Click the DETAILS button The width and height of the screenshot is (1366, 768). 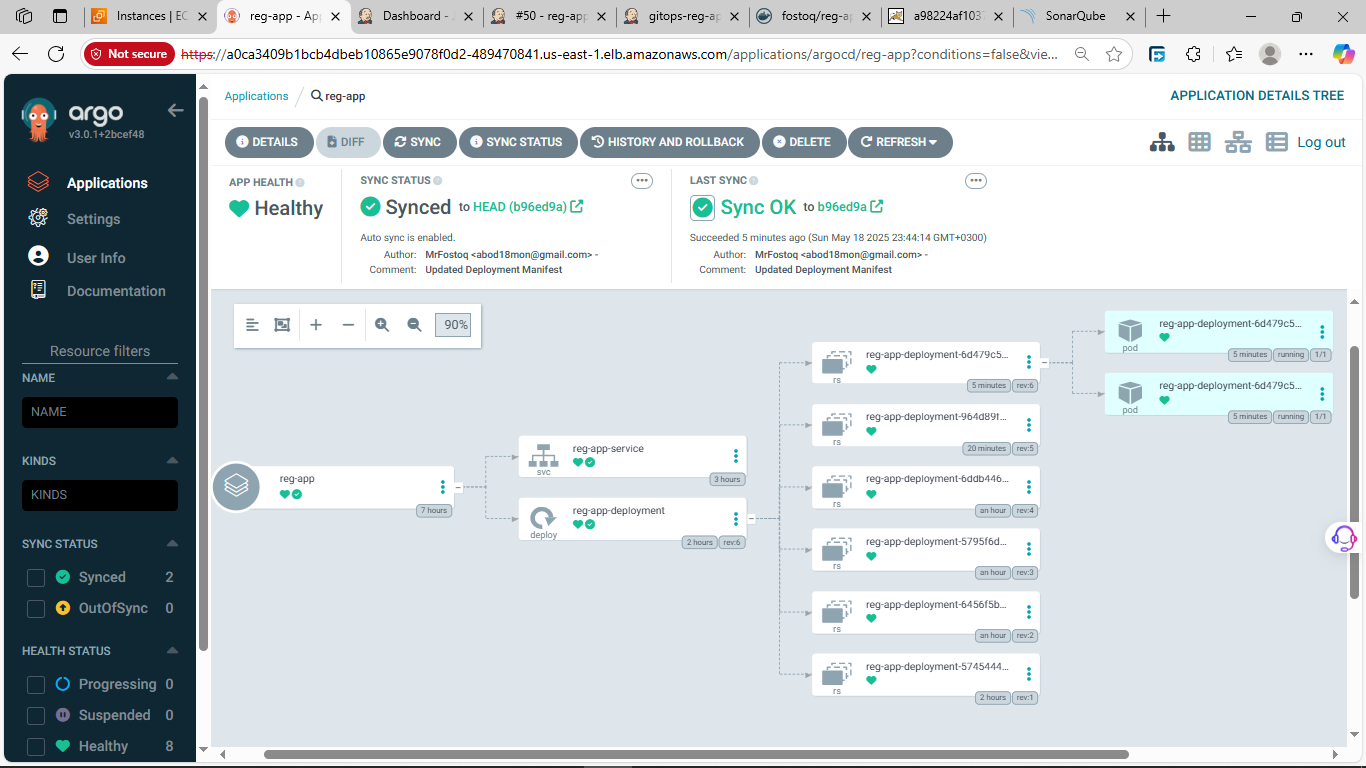267,142
